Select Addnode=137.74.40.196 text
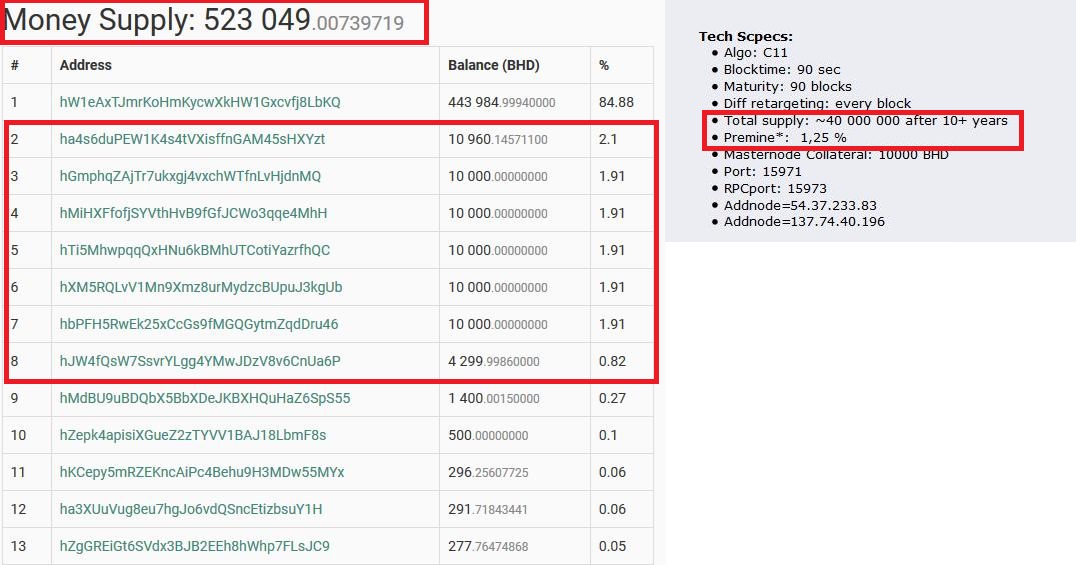The image size is (1077, 565). [x=804, y=222]
